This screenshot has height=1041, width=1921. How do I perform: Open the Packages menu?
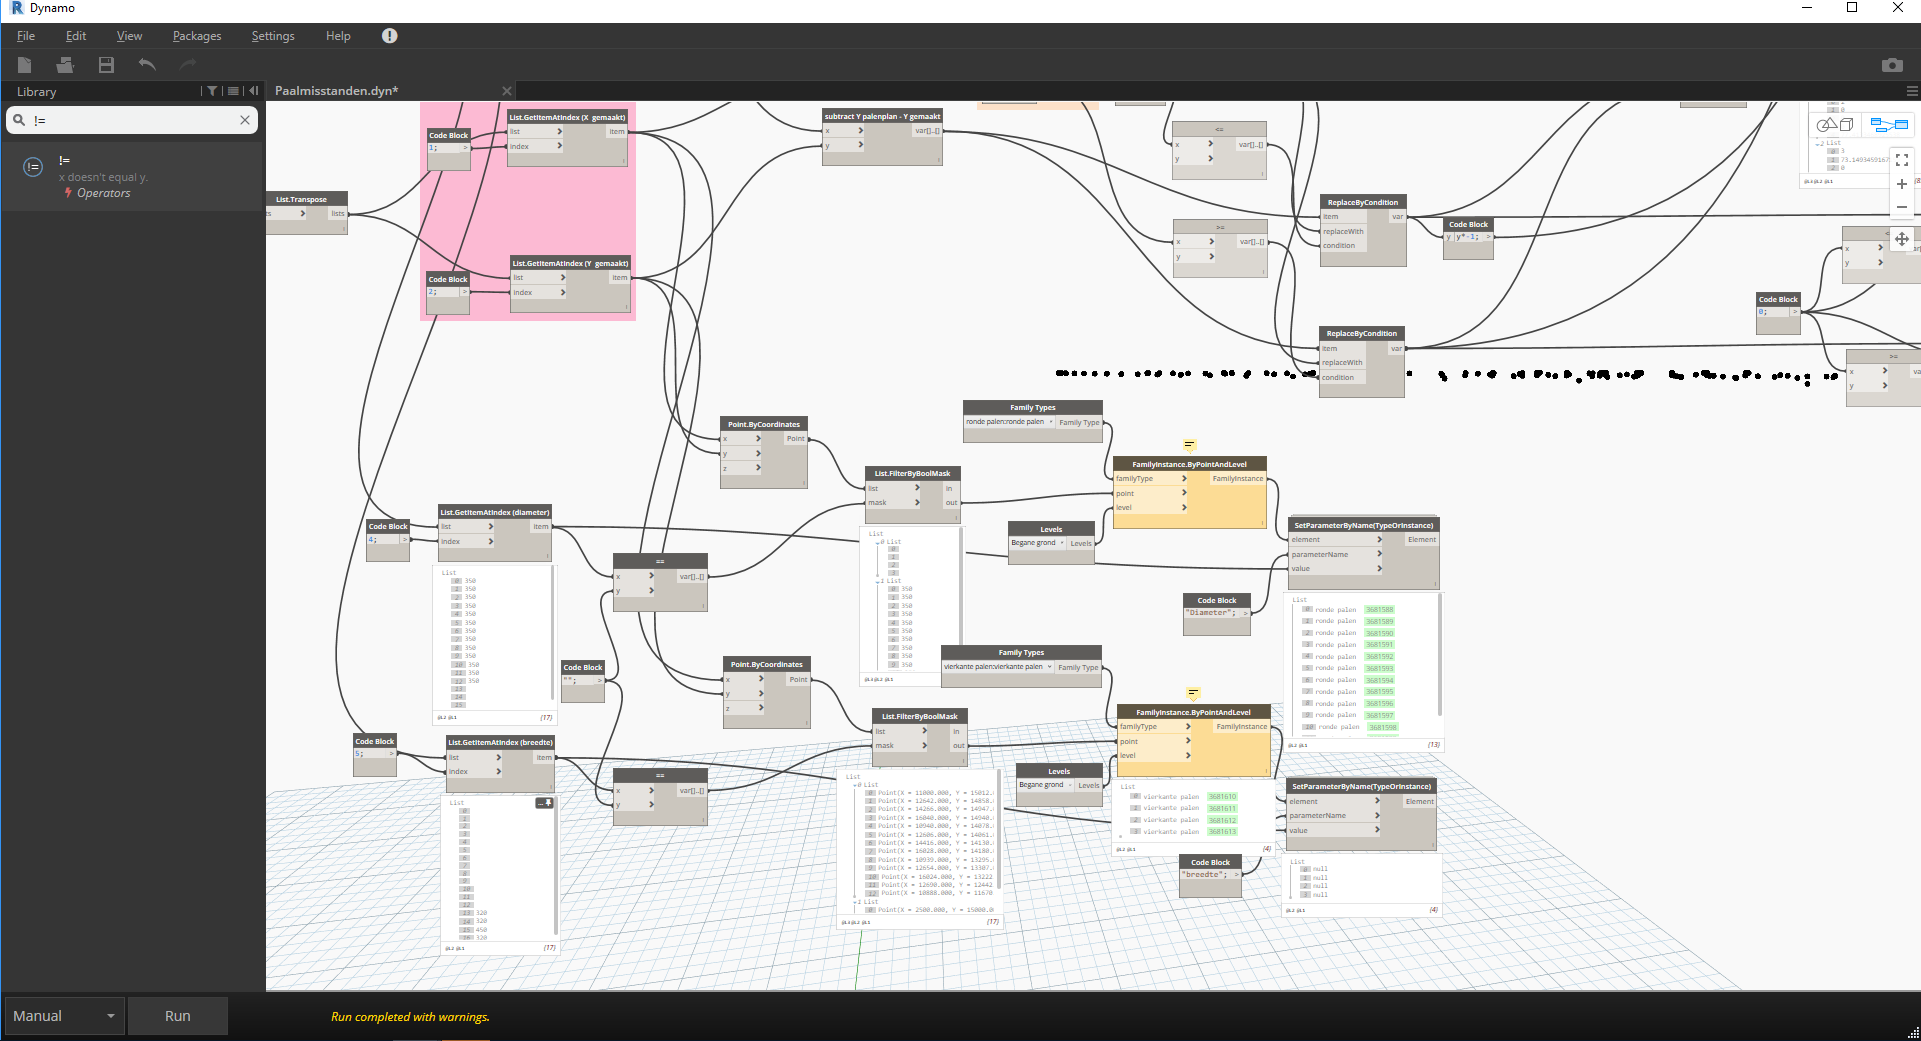coord(197,36)
